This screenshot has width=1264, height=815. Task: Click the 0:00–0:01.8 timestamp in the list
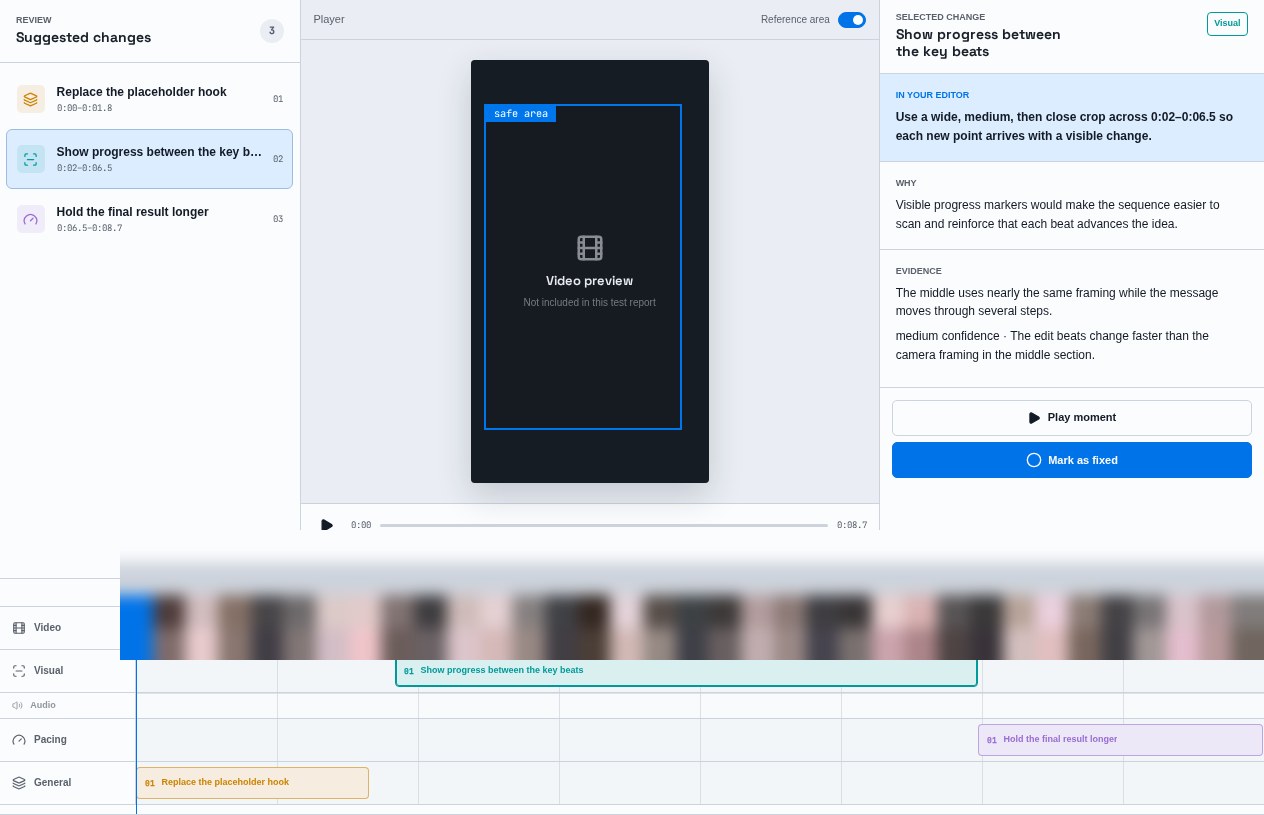click(84, 108)
